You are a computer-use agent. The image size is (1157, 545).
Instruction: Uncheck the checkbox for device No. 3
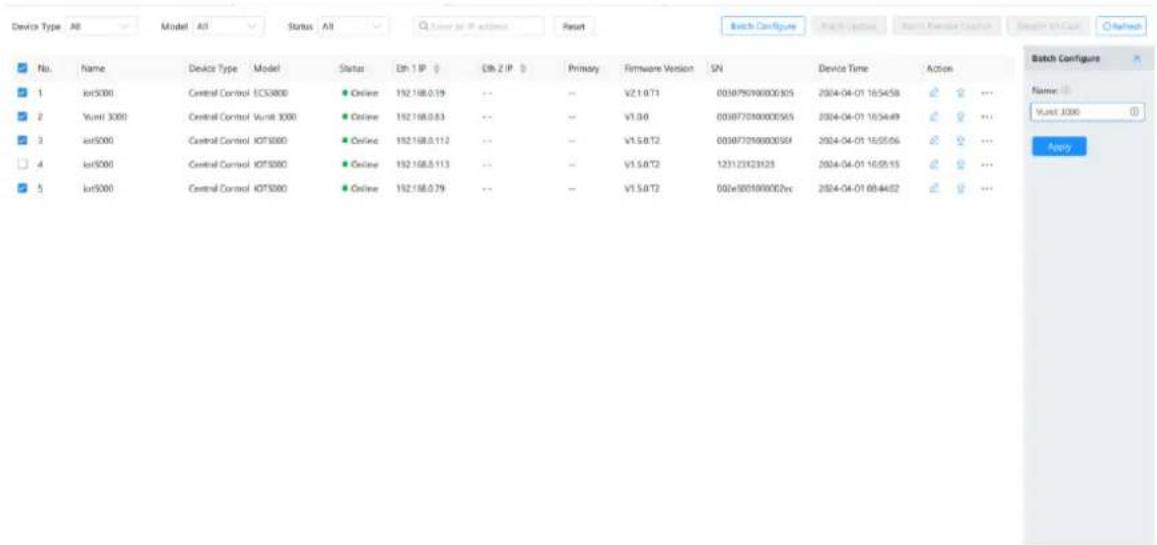tap(23, 140)
